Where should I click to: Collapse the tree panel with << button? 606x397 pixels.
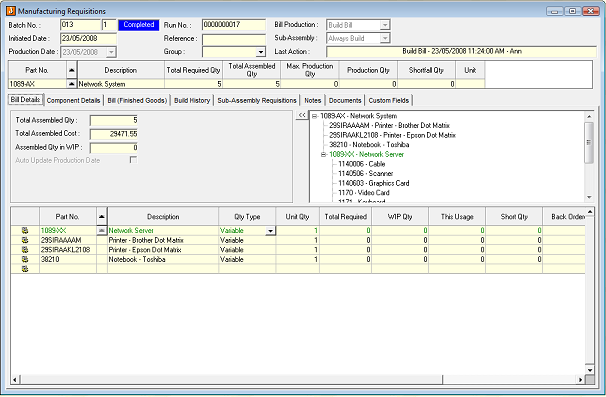tap(302, 115)
